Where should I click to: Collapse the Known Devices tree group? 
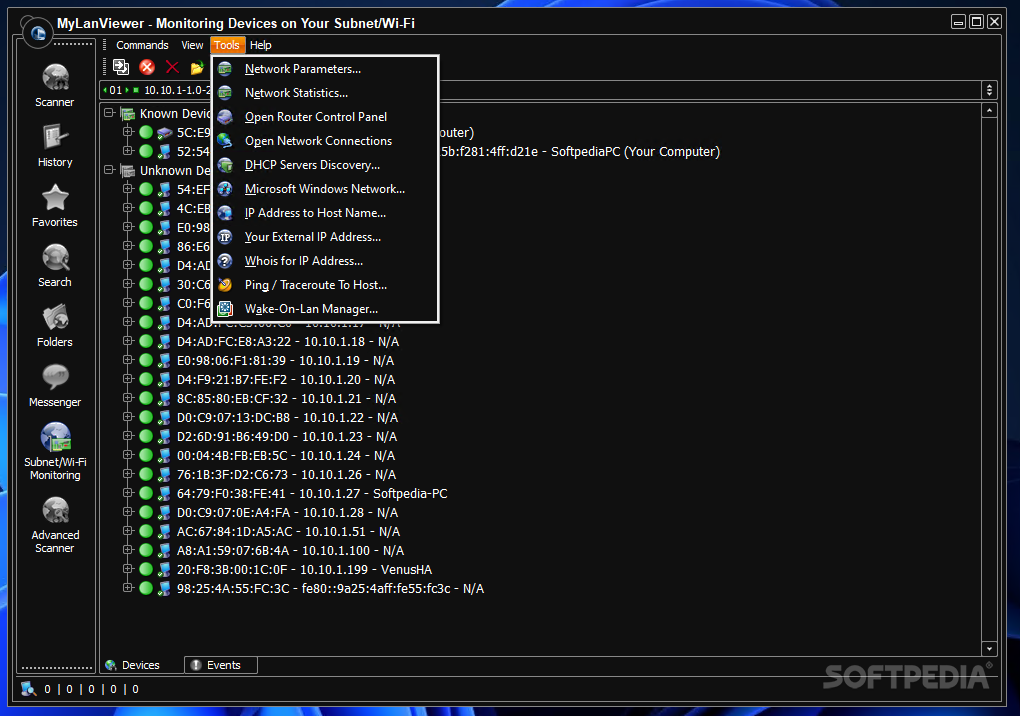click(109, 113)
